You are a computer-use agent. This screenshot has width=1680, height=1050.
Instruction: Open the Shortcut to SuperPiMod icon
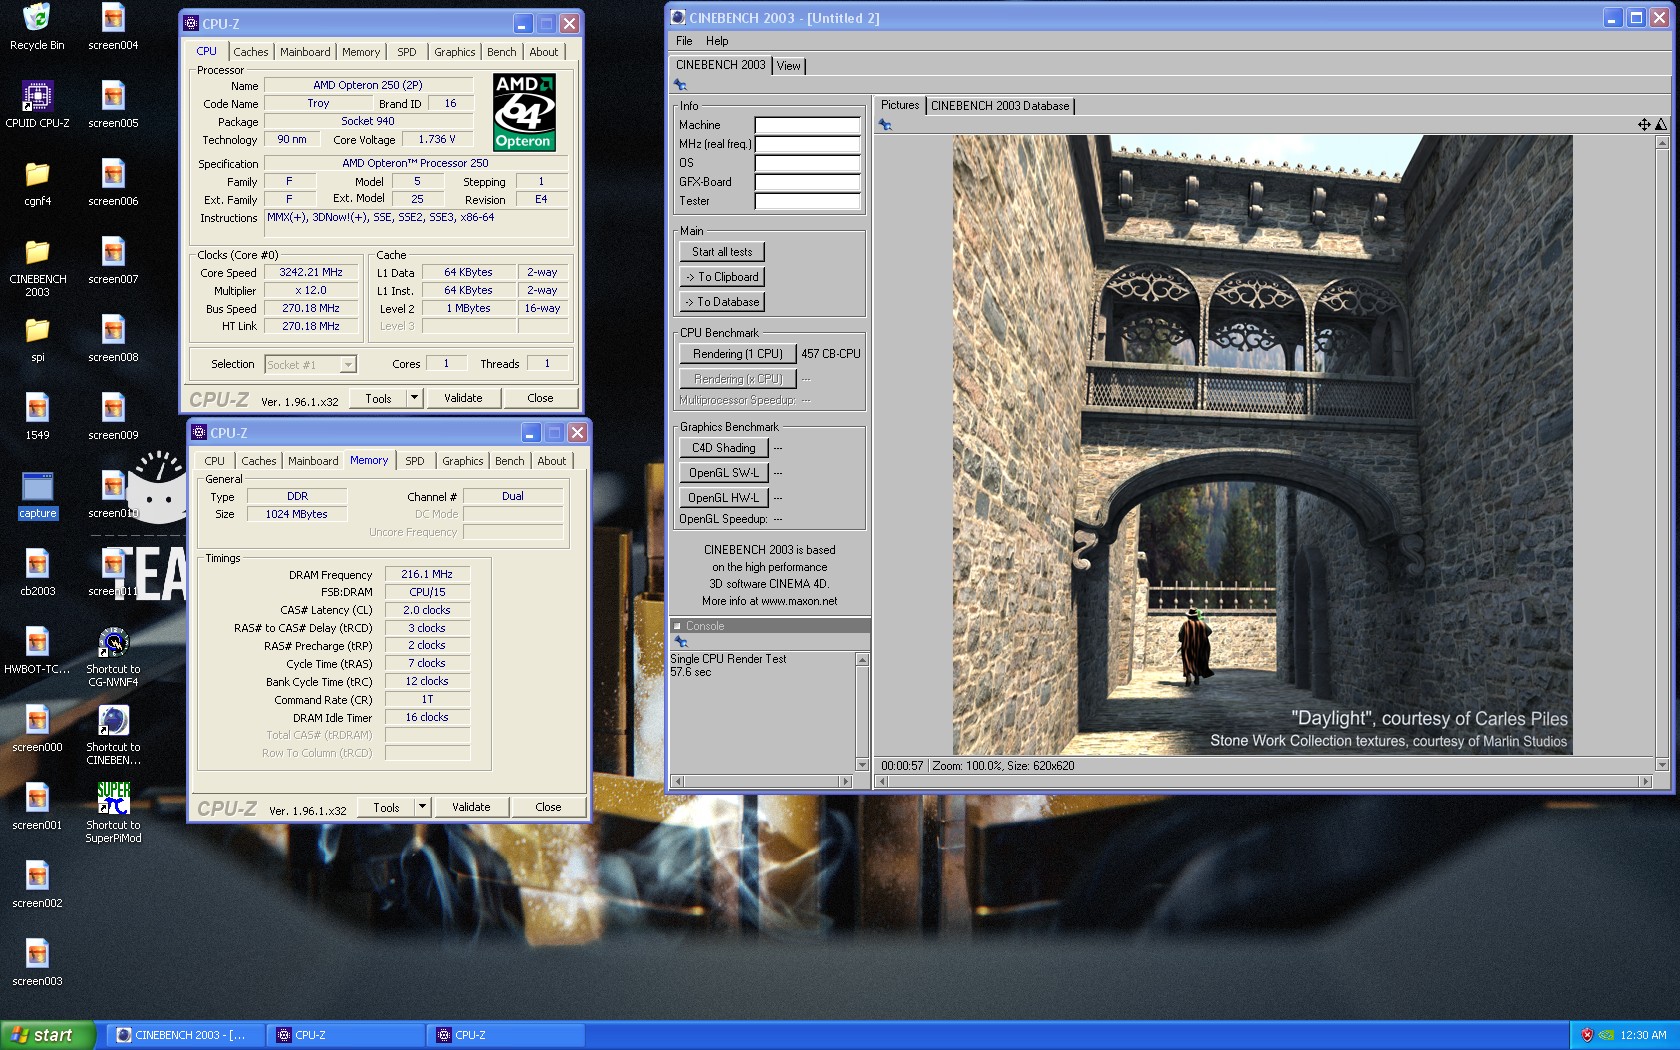pos(113,813)
